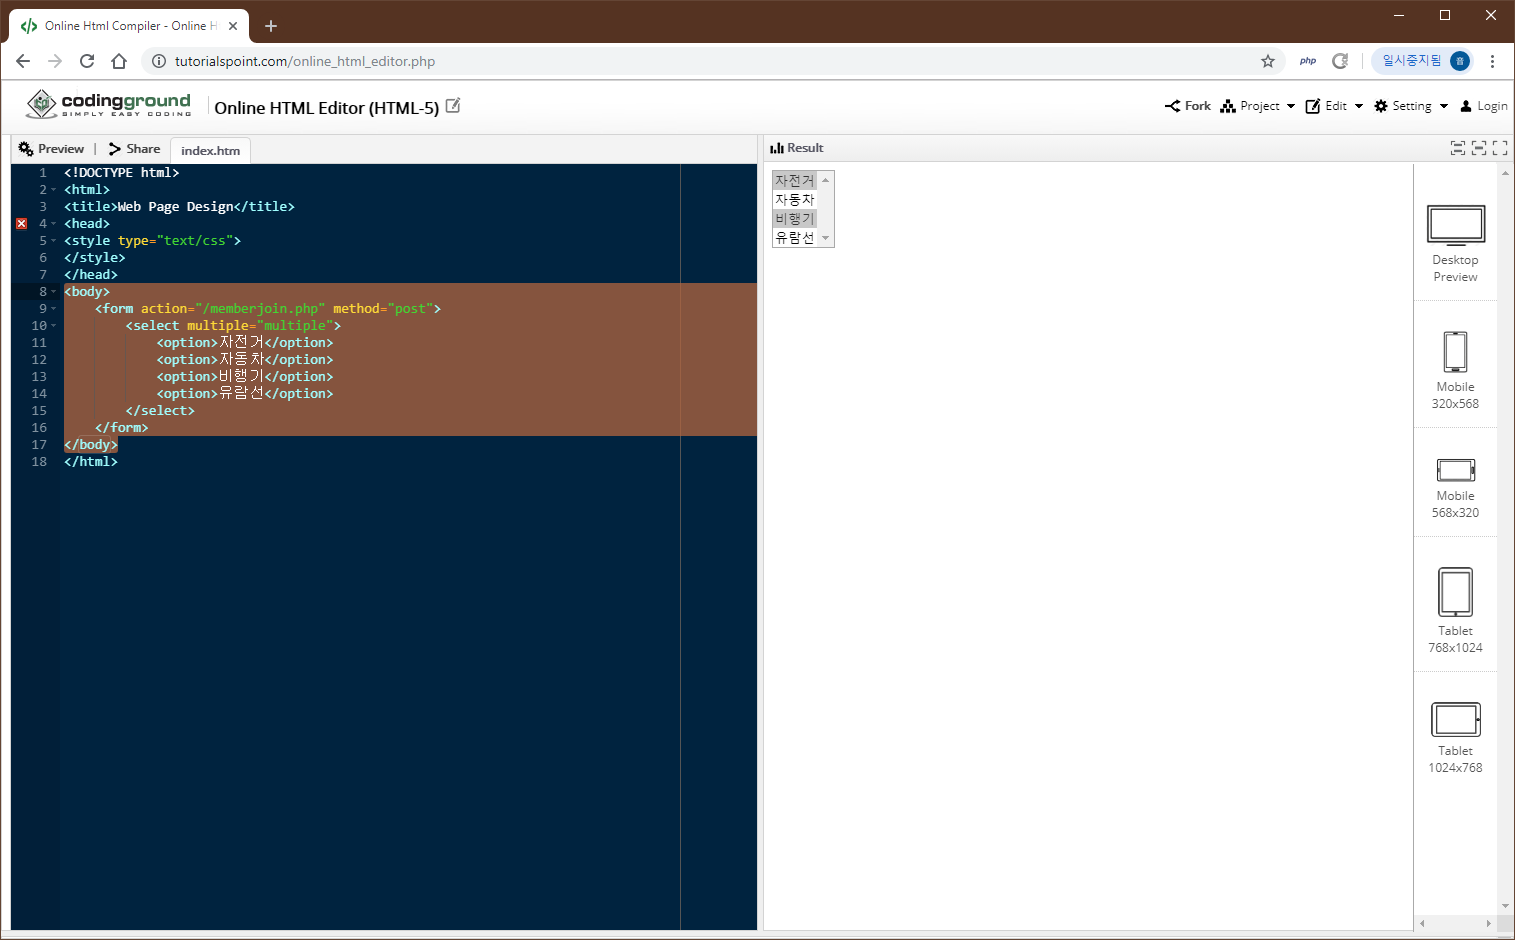Viewport: 1515px width, 940px height.
Task: Click the codingground logo
Action: (x=108, y=103)
